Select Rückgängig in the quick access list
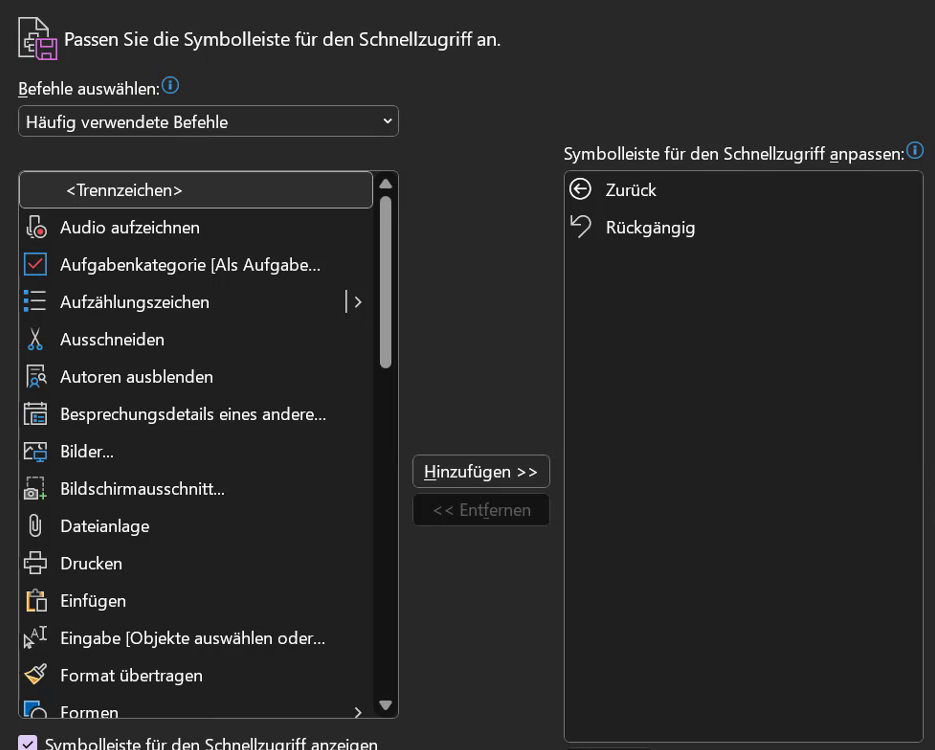 pyautogui.click(x=650, y=228)
